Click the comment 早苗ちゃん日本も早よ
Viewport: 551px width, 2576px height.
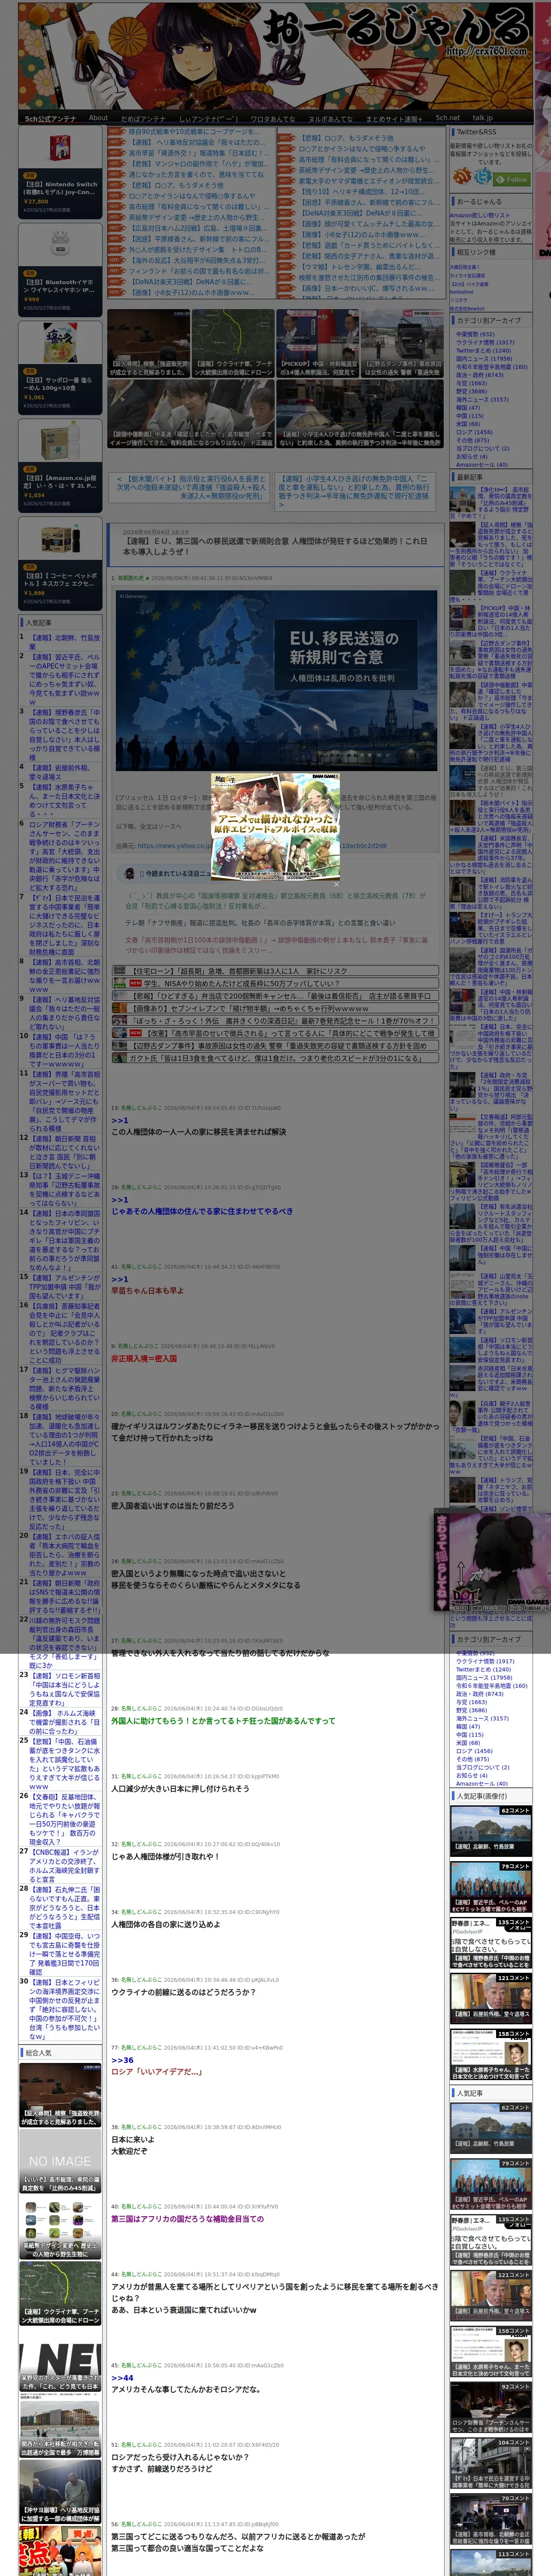147,1290
